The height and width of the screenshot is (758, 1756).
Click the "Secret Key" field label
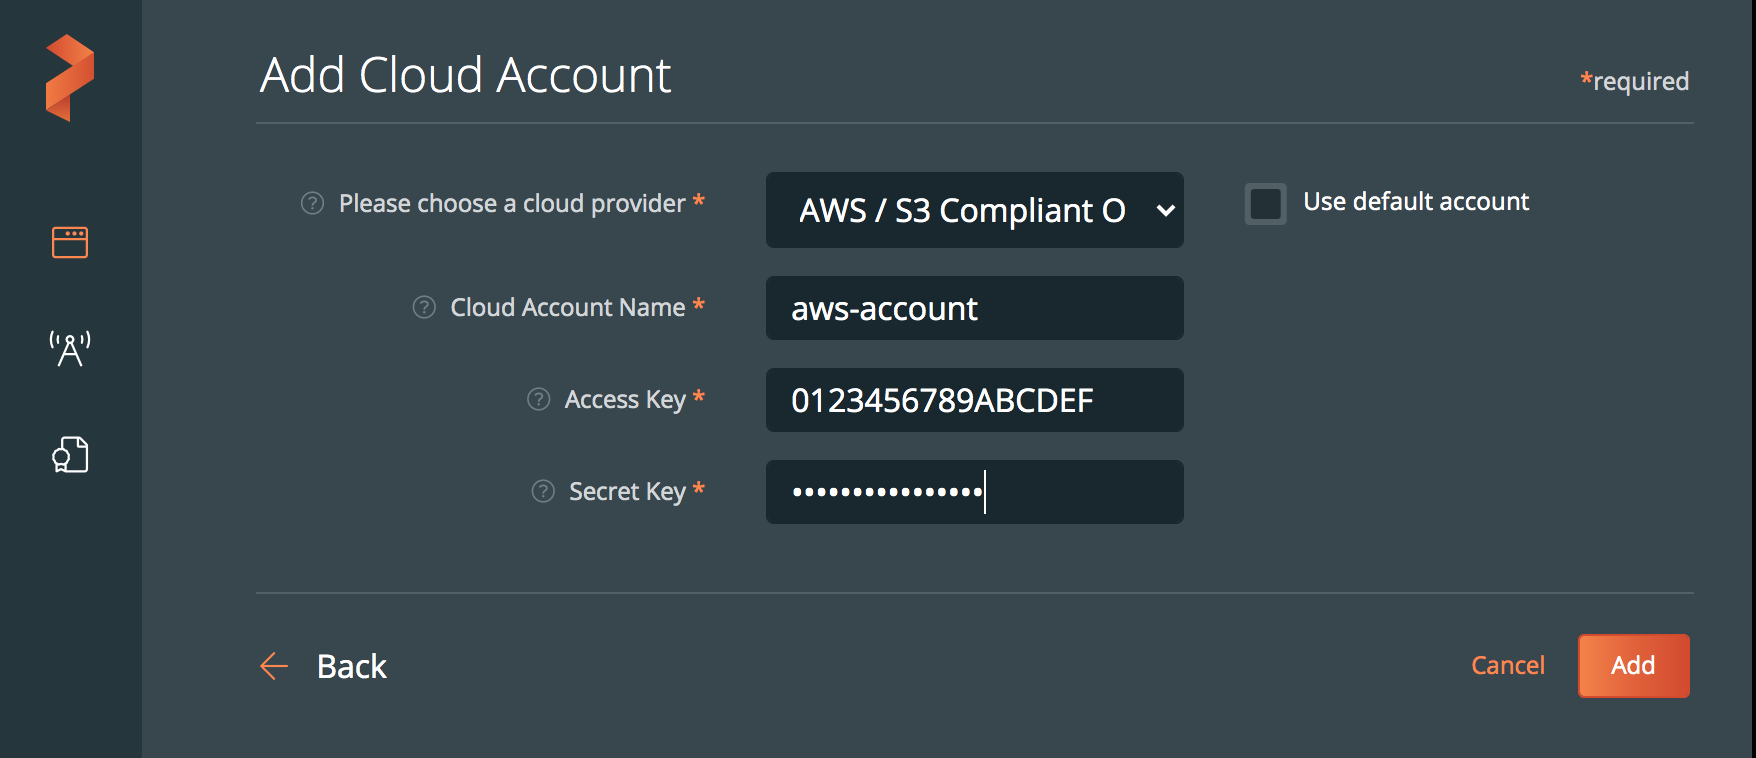[x=627, y=491]
